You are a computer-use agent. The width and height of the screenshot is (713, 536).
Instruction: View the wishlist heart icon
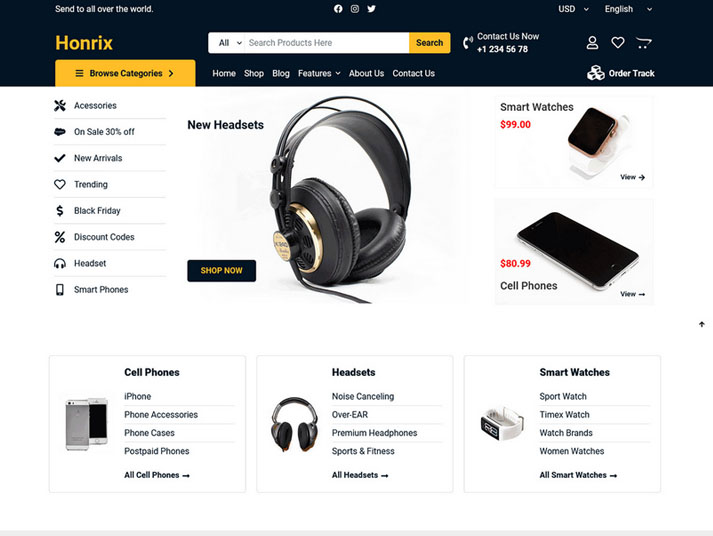pyautogui.click(x=618, y=43)
